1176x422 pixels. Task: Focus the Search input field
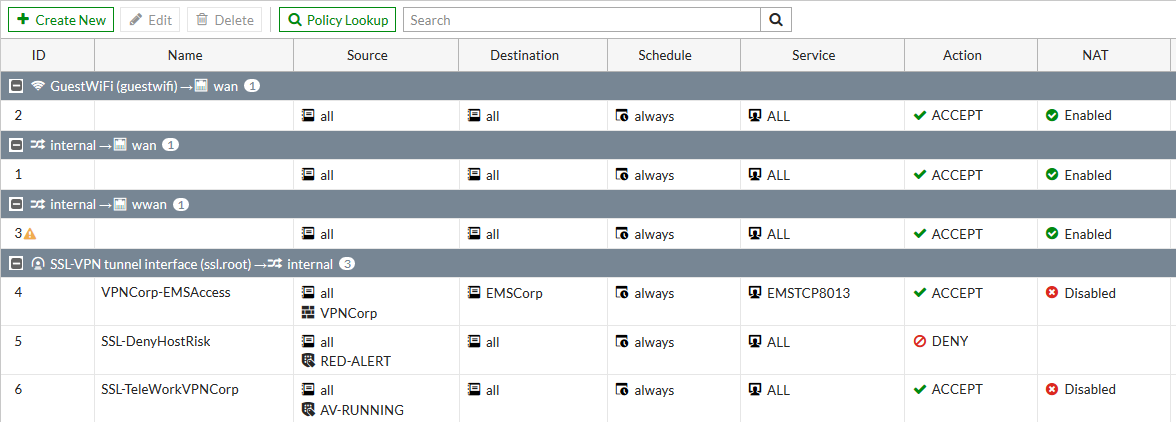pyautogui.click(x=582, y=20)
